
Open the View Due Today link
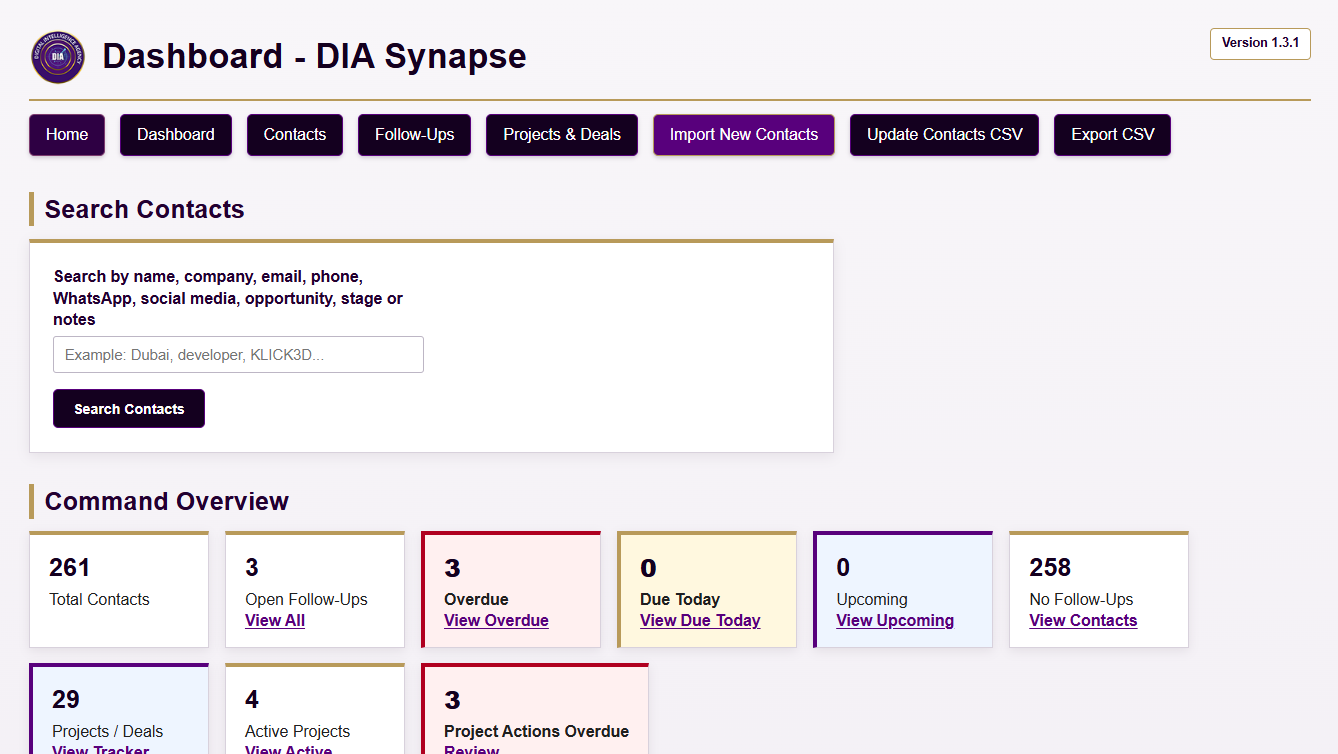click(700, 620)
